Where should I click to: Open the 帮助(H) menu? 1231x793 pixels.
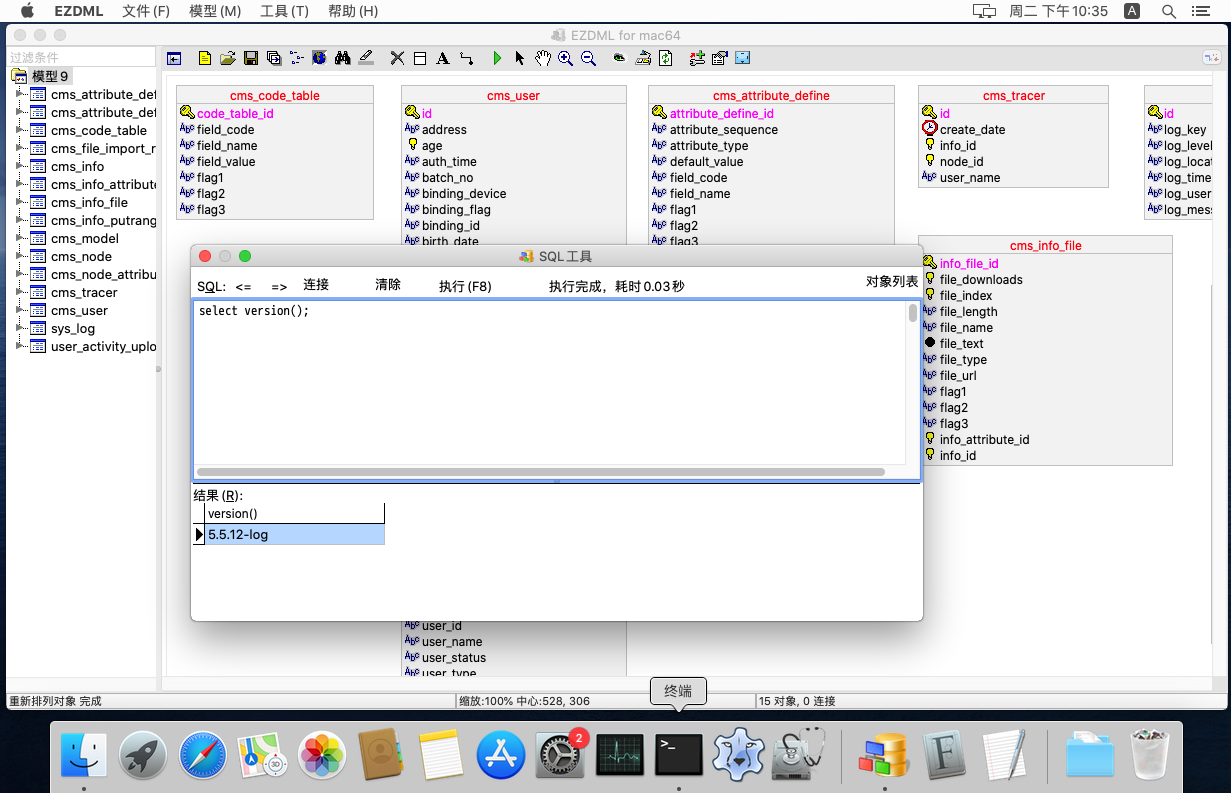(x=353, y=11)
